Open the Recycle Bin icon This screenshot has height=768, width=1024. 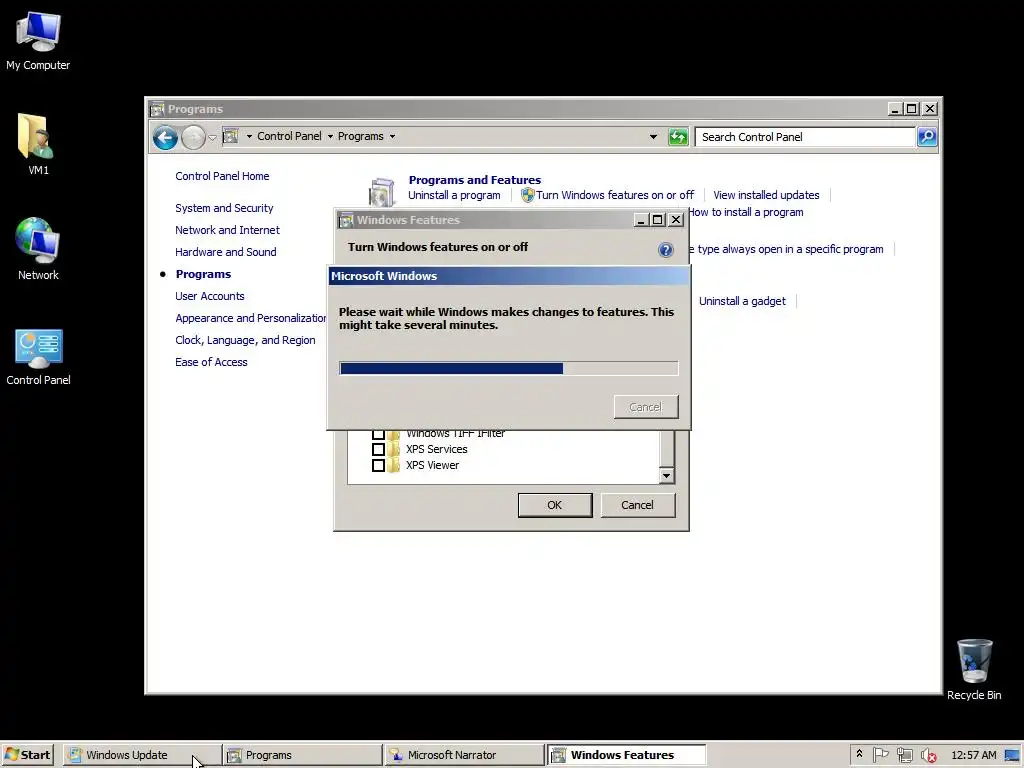point(974,661)
